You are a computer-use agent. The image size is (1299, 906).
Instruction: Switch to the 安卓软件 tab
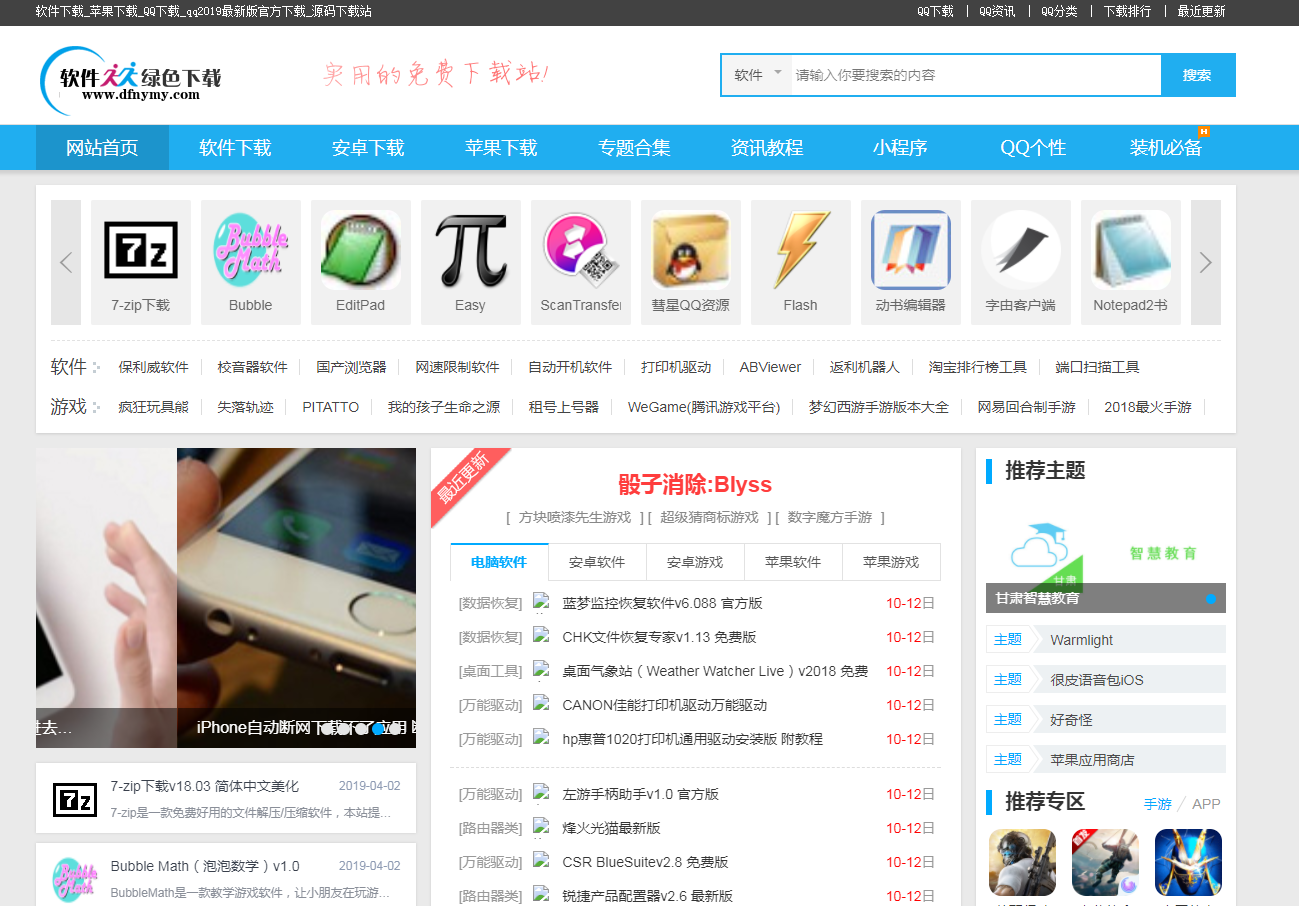tap(597, 562)
